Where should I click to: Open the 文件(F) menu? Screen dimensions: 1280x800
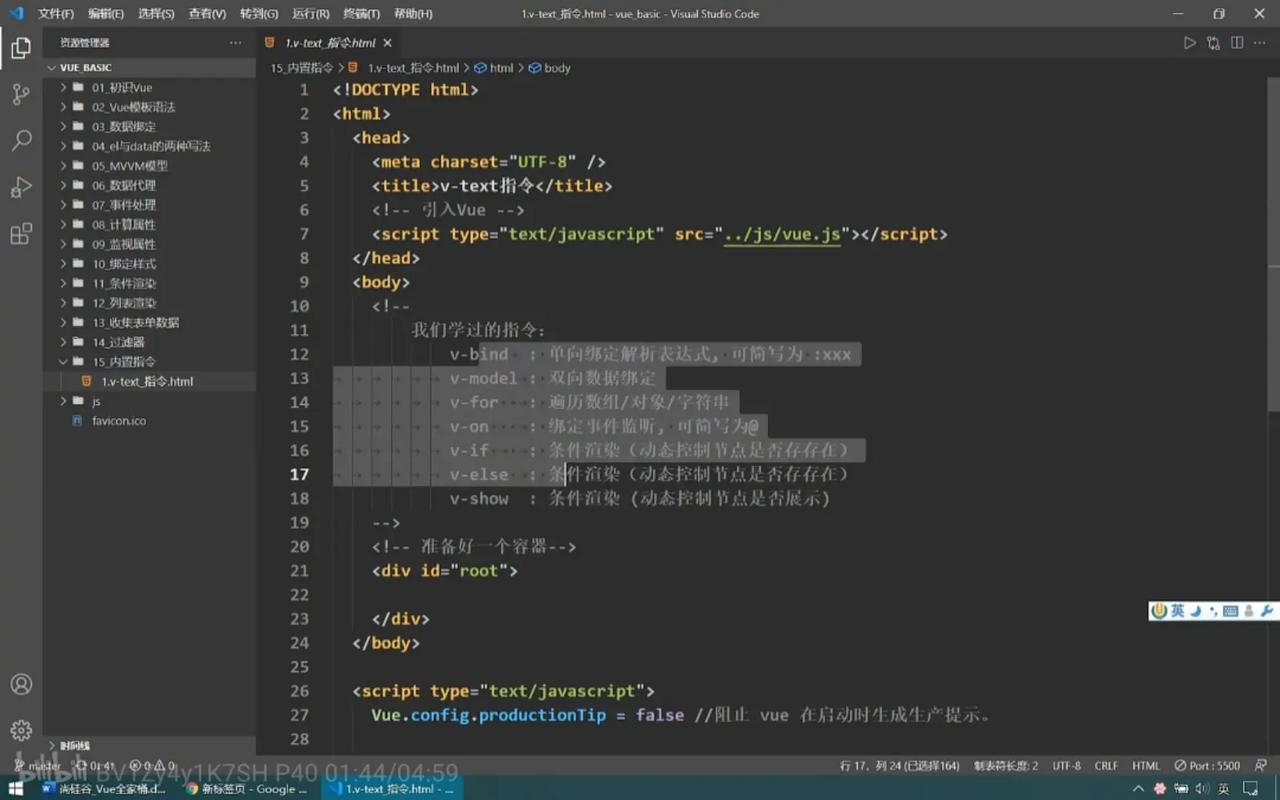coord(56,14)
